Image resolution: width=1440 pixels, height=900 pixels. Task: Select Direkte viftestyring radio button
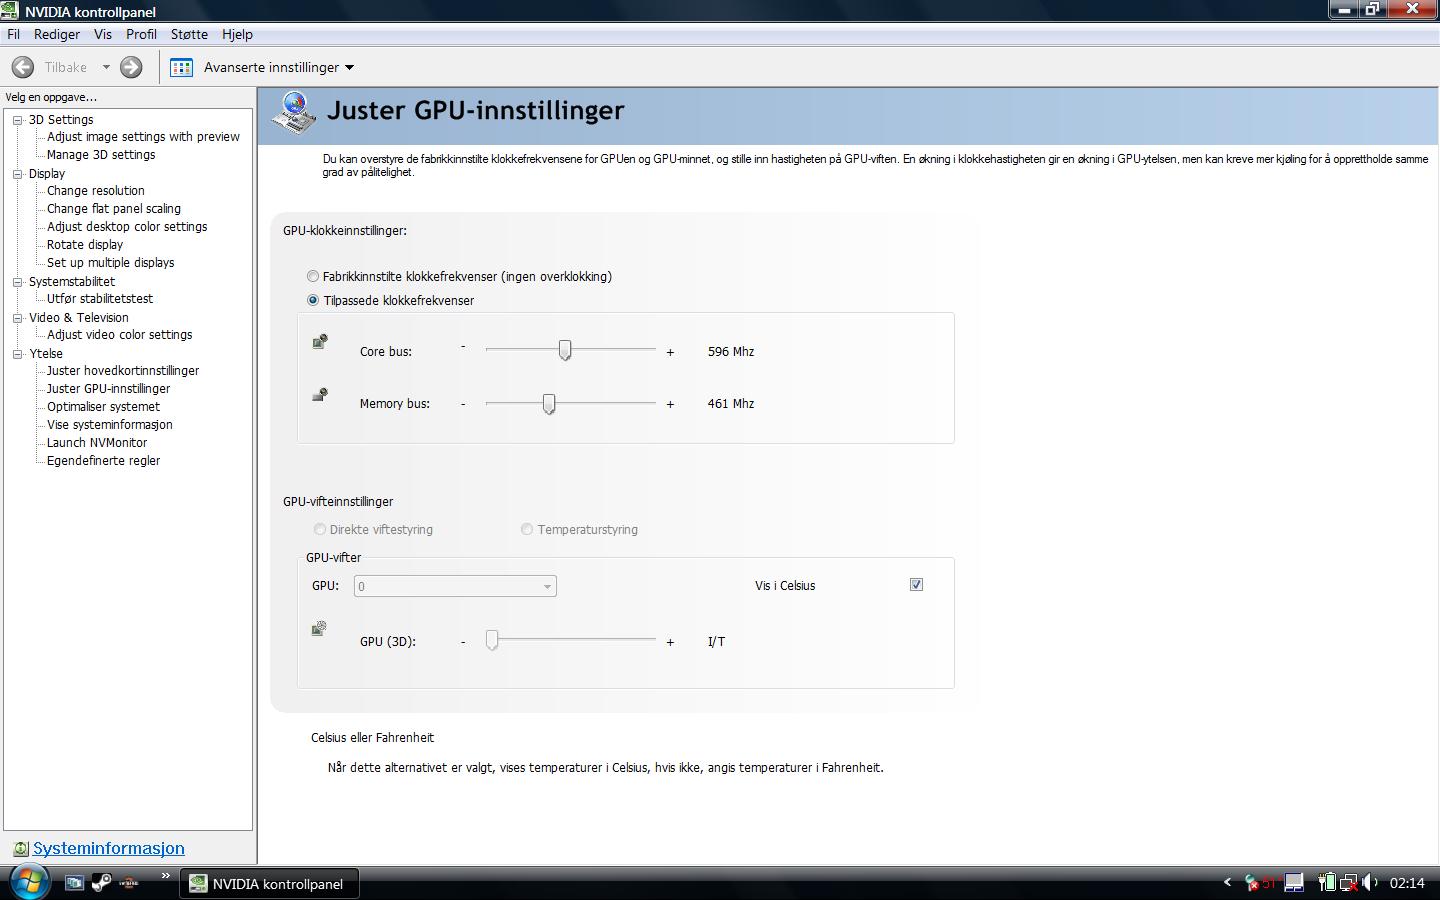tap(320, 529)
